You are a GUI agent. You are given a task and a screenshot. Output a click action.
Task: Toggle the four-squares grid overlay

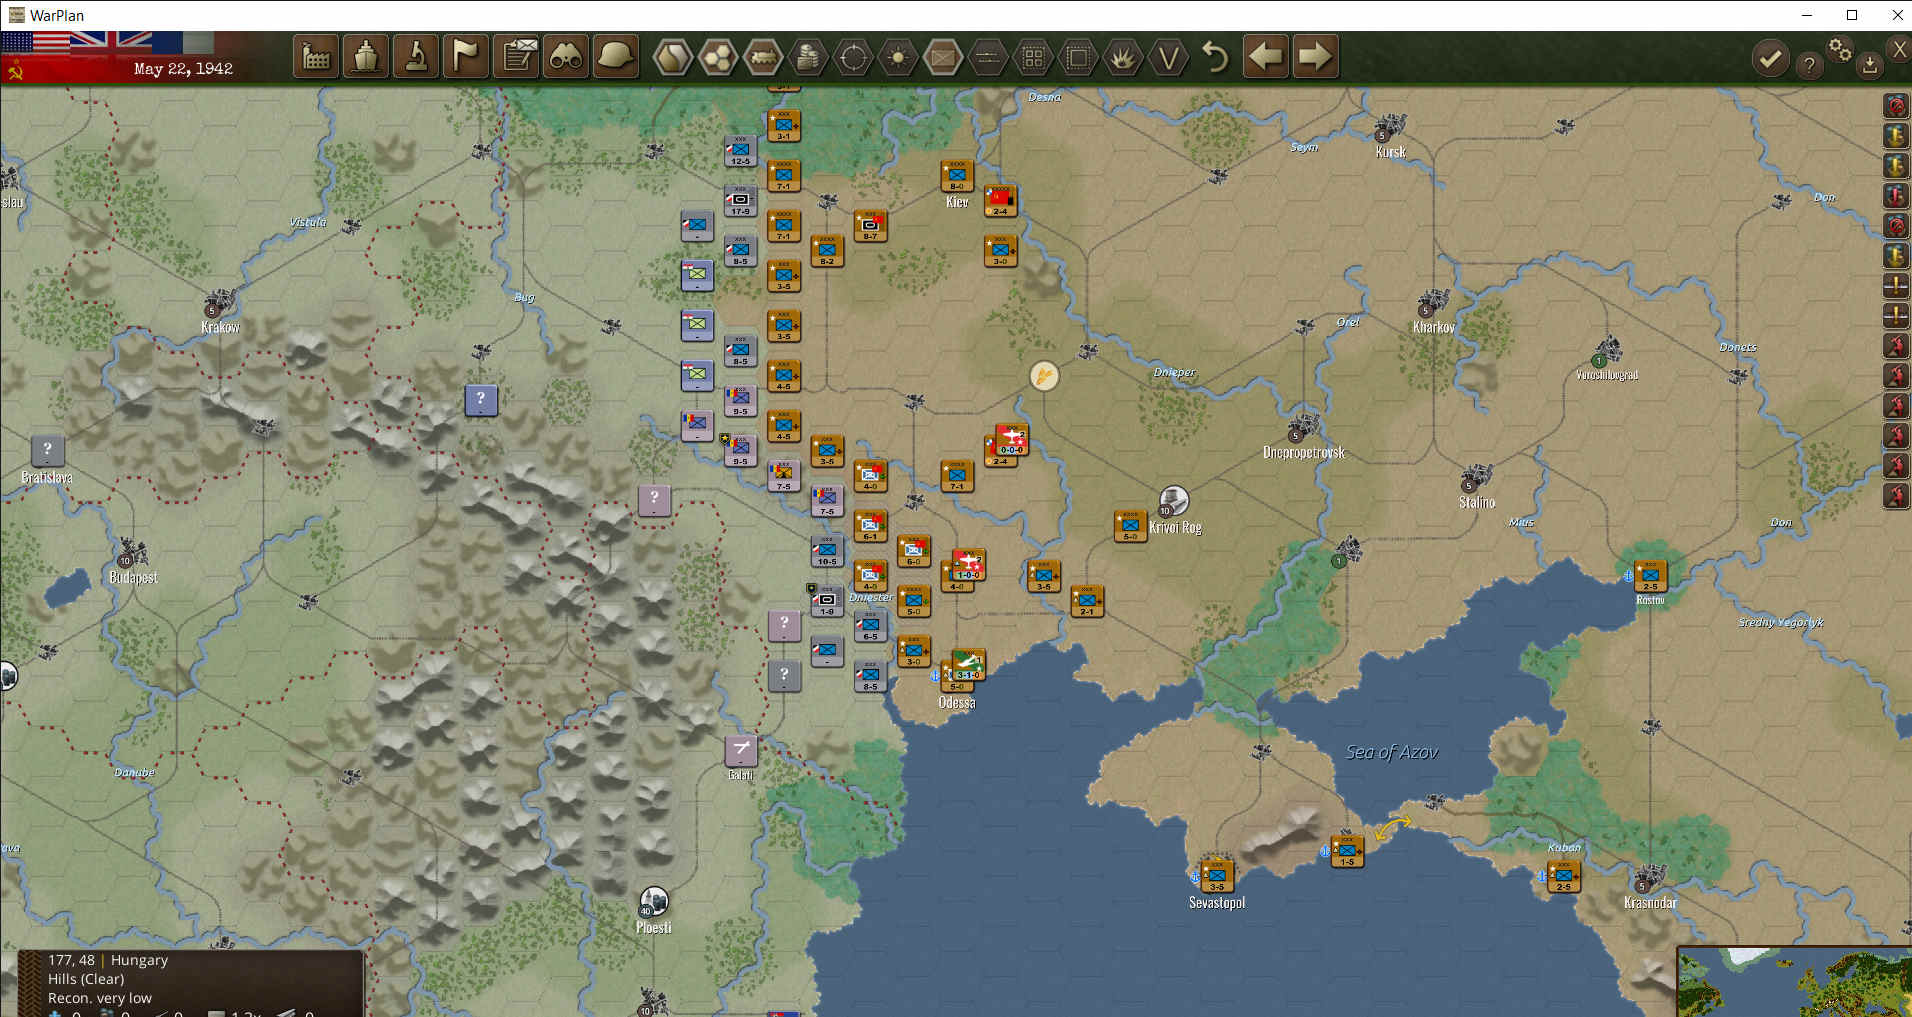point(1033,57)
